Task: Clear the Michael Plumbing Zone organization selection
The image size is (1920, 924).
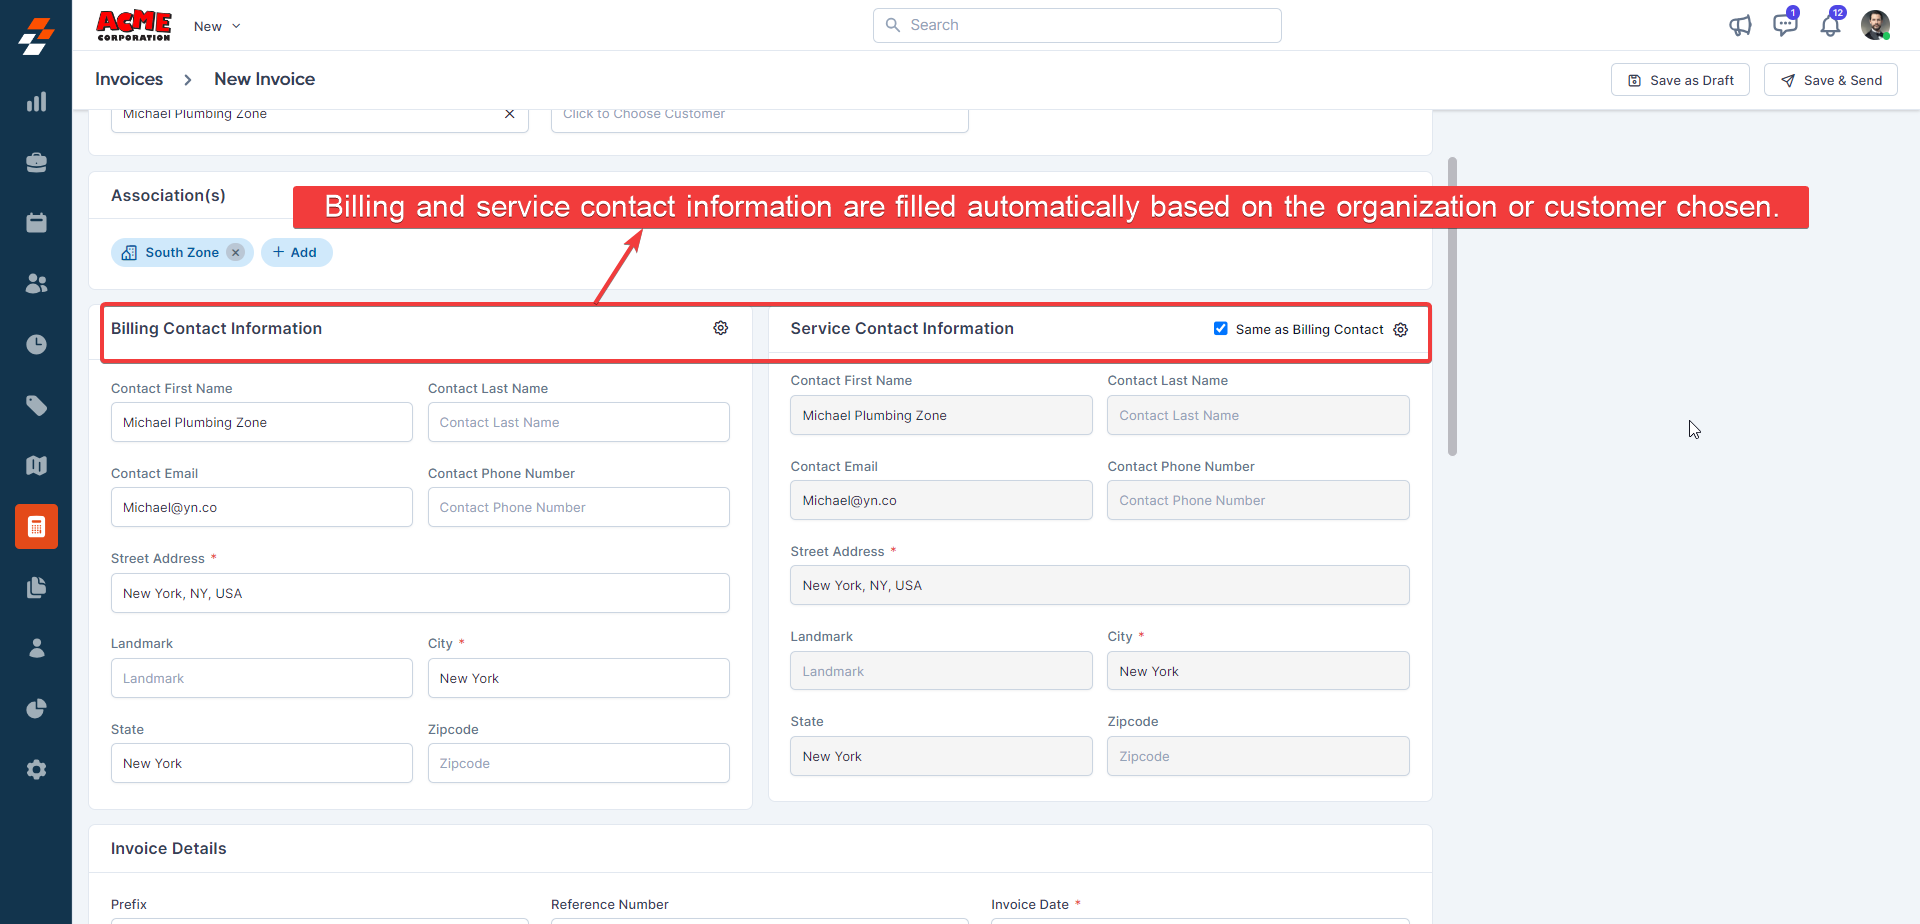Action: (510, 115)
